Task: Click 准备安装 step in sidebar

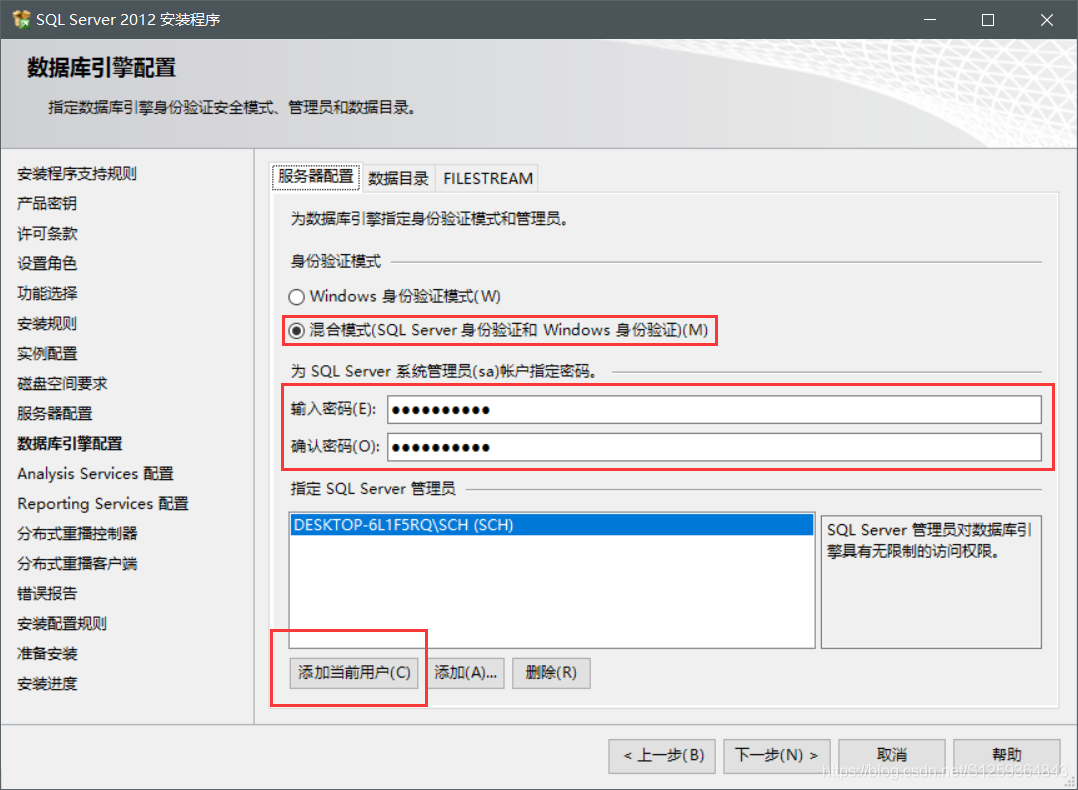Action: 47,654
